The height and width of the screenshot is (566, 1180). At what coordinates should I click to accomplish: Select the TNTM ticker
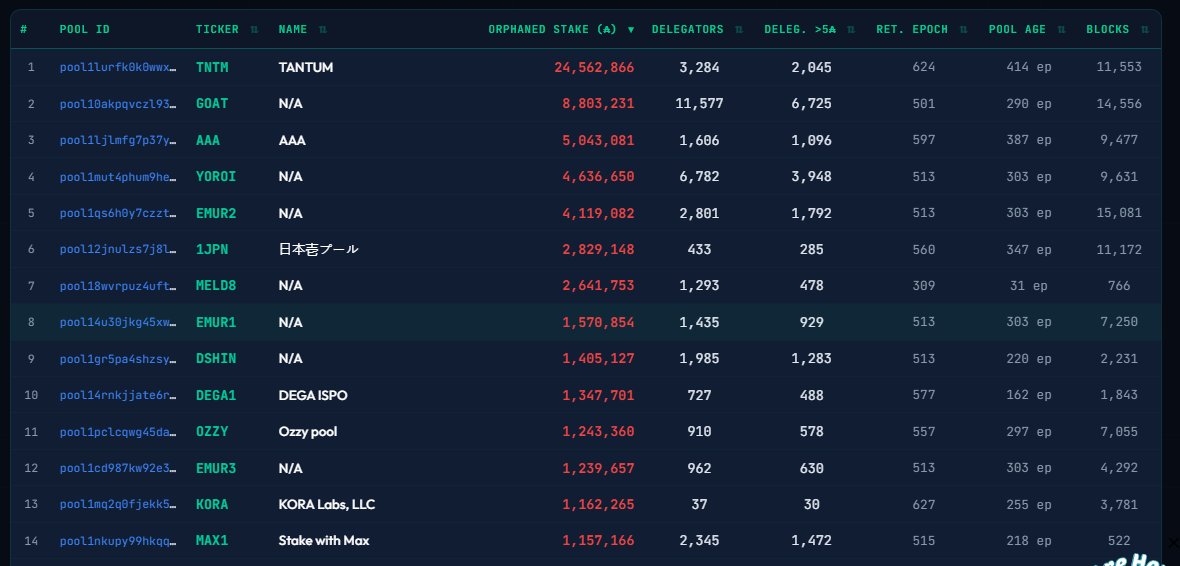212,67
